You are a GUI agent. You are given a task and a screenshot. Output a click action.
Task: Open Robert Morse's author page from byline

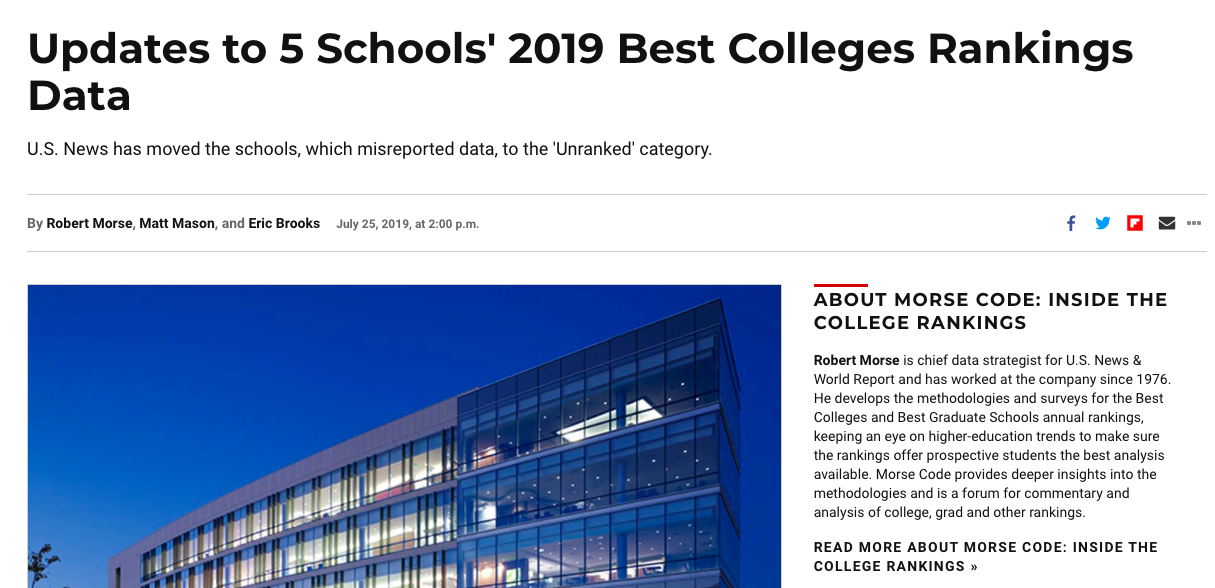coord(89,224)
